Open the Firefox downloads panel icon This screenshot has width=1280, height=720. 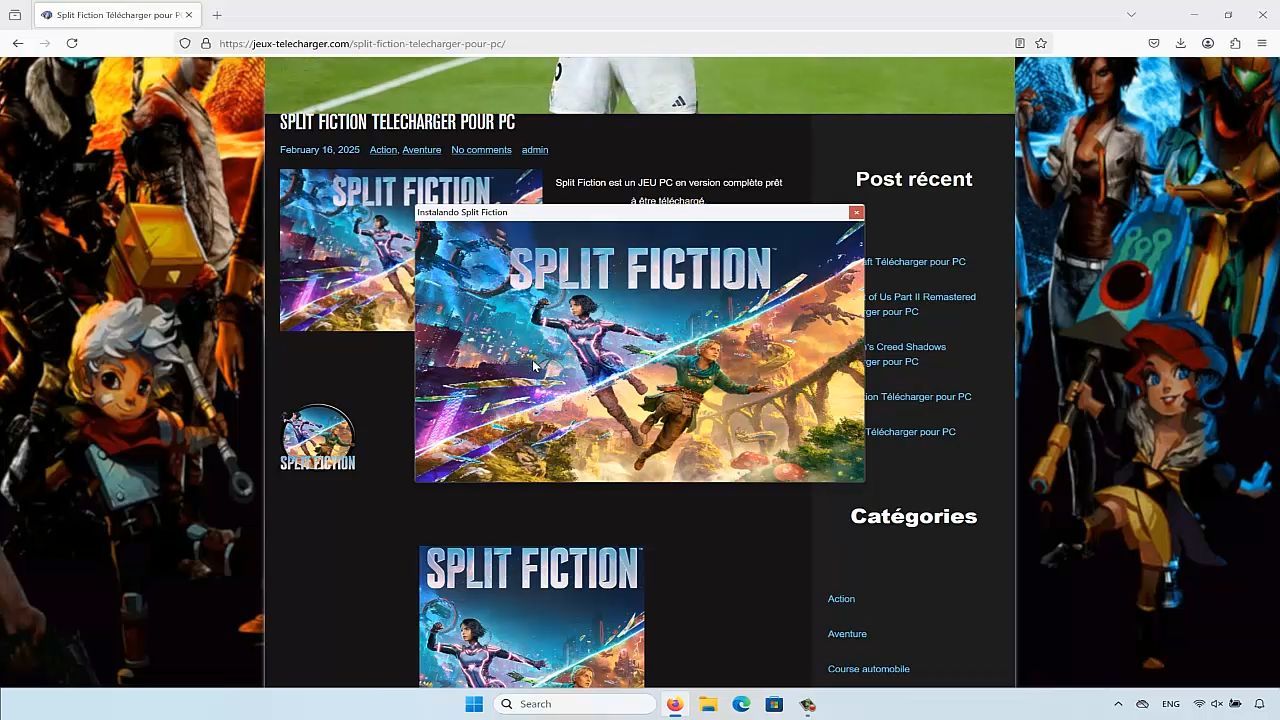pos(1181,43)
